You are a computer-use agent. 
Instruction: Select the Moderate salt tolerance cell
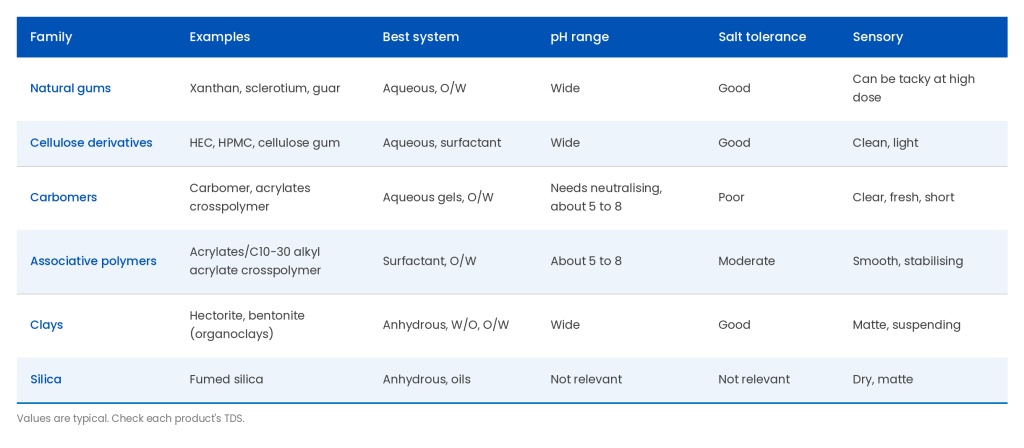point(746,261)
